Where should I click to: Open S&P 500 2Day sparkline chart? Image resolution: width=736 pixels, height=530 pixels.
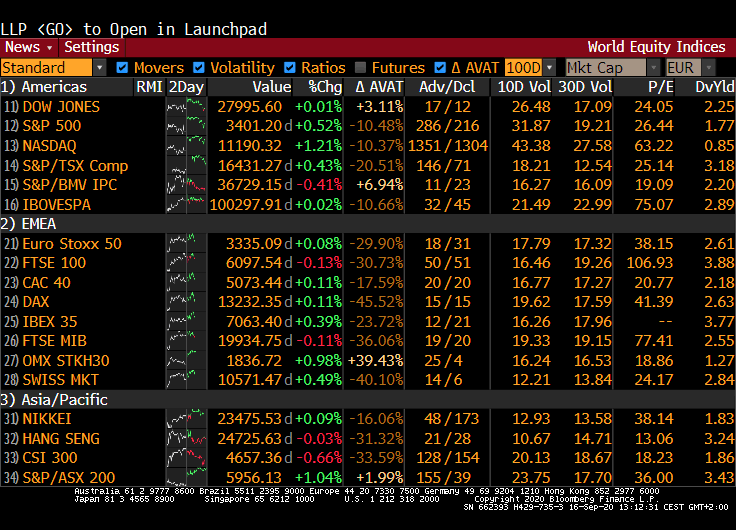coord(186,126)
